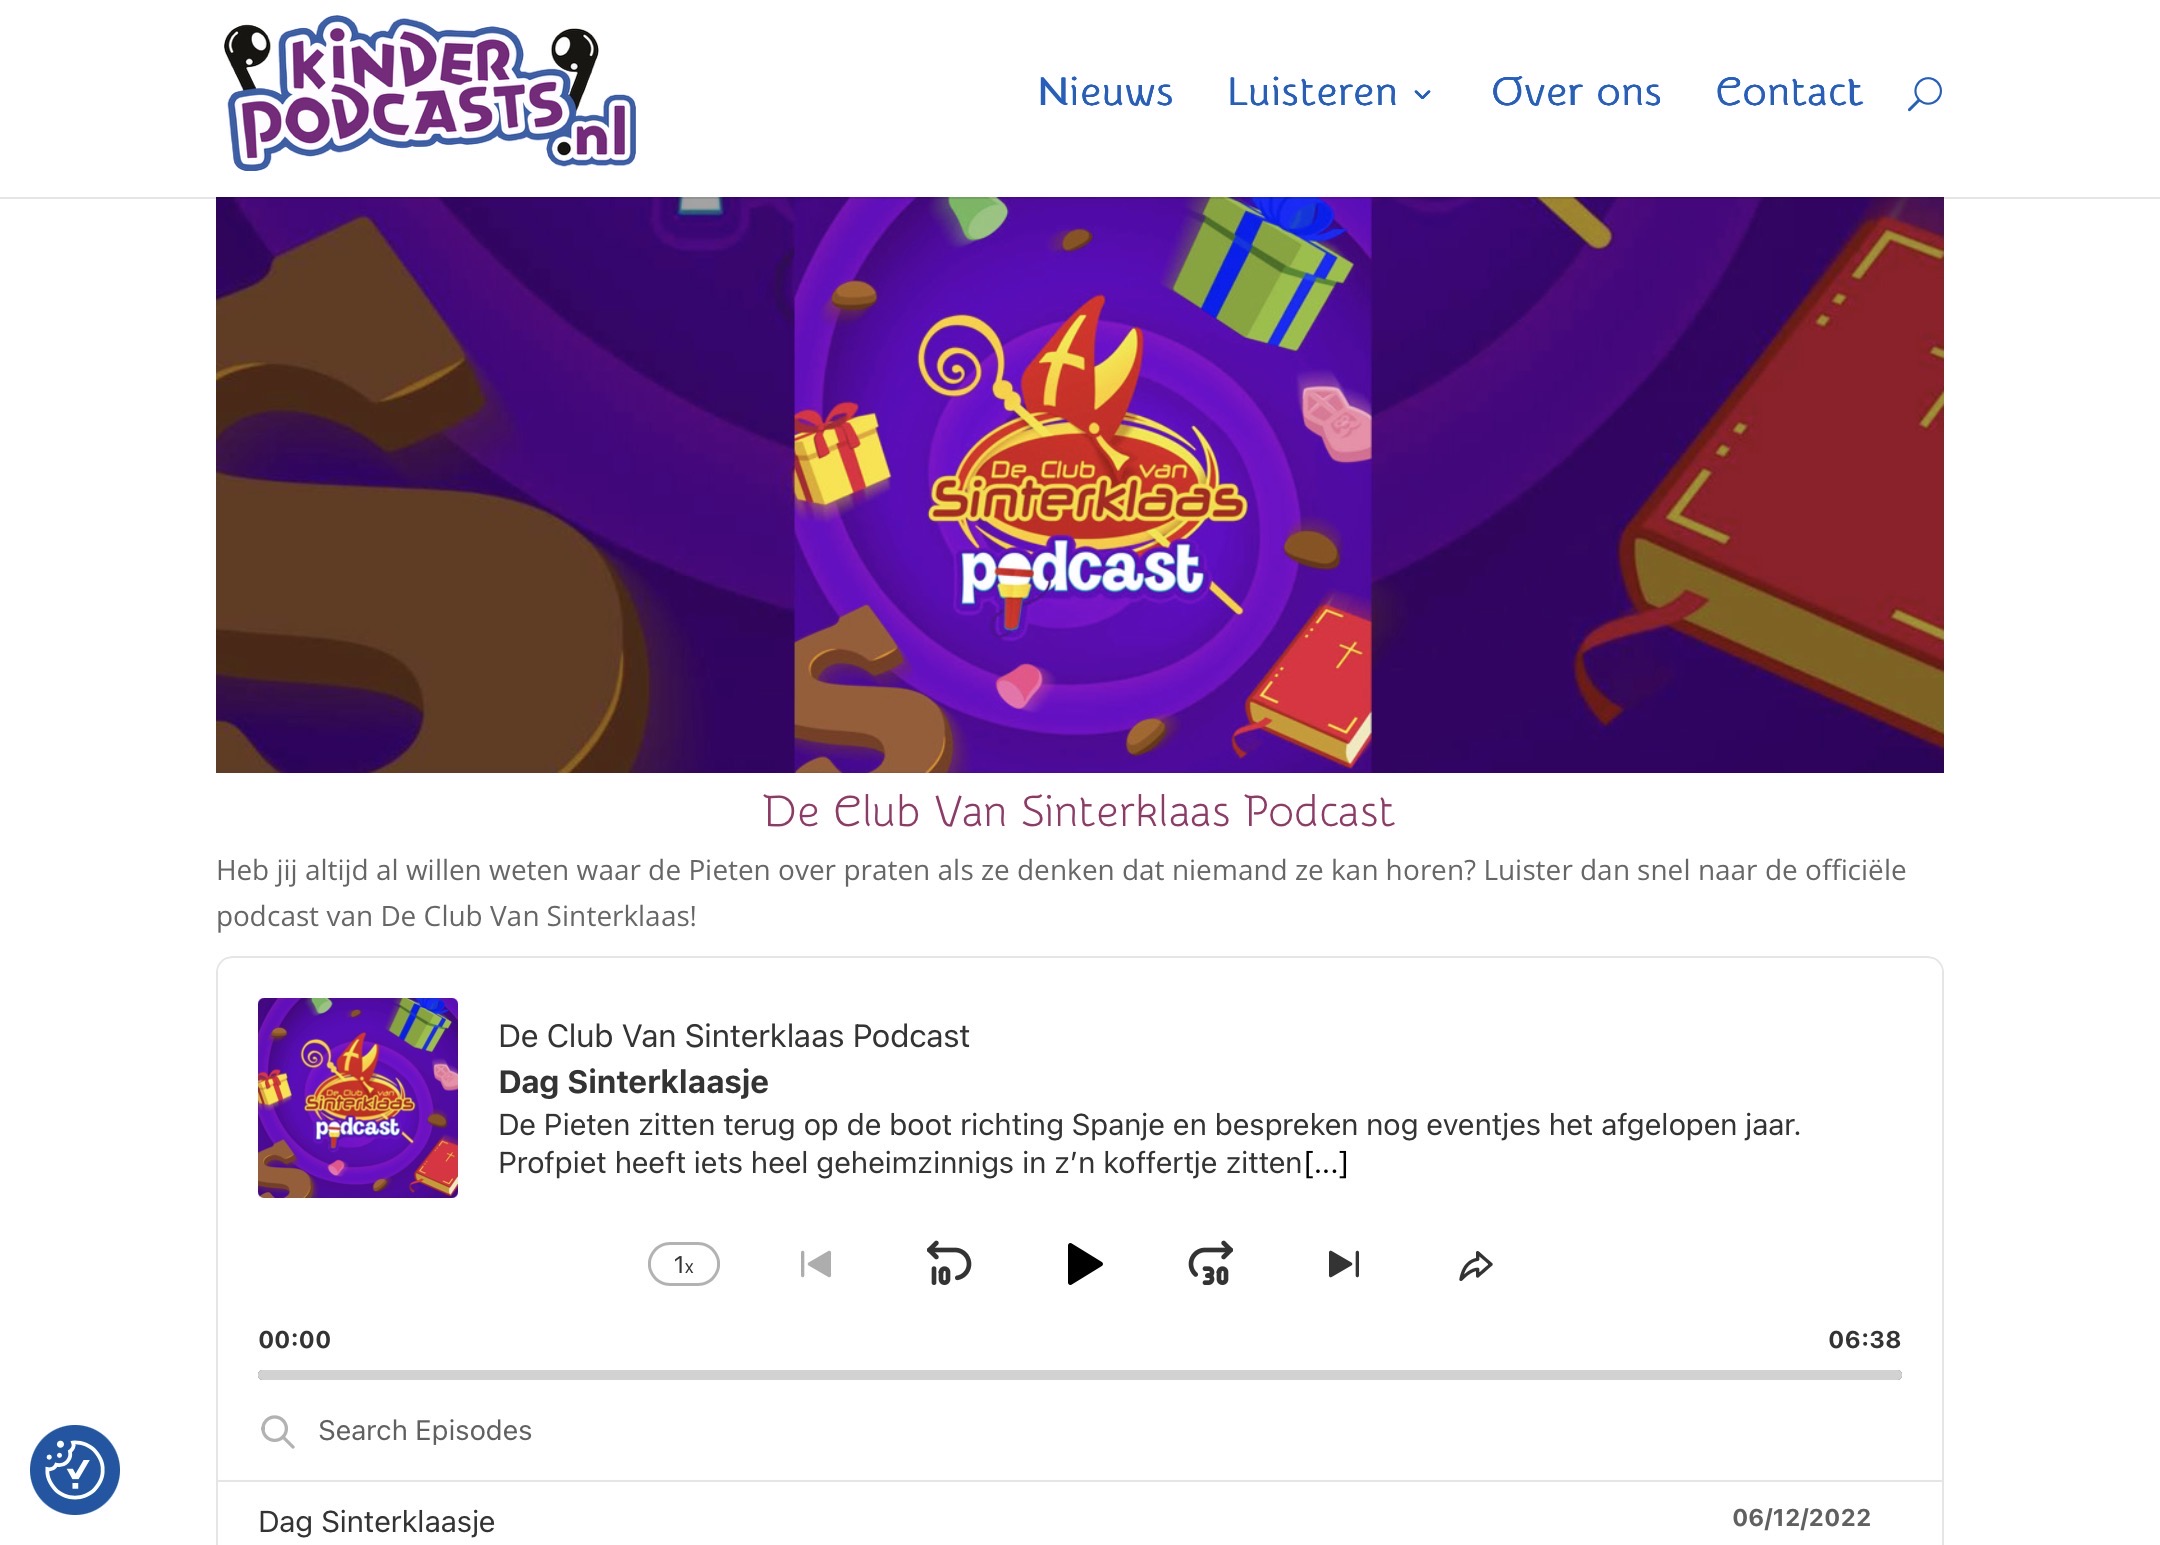Image resolution: width=2160 pixels, height=1545 pixels.
Task: Share this podcast episode
Action: point(1475,1266)
